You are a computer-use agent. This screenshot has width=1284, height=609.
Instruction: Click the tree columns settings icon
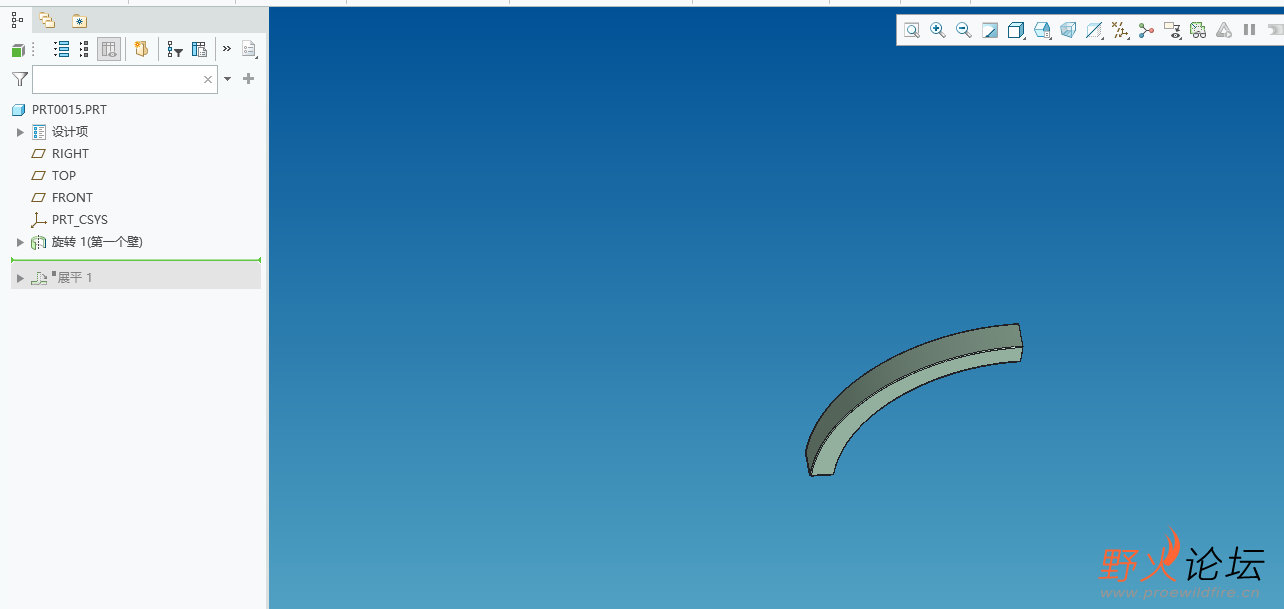199,49
